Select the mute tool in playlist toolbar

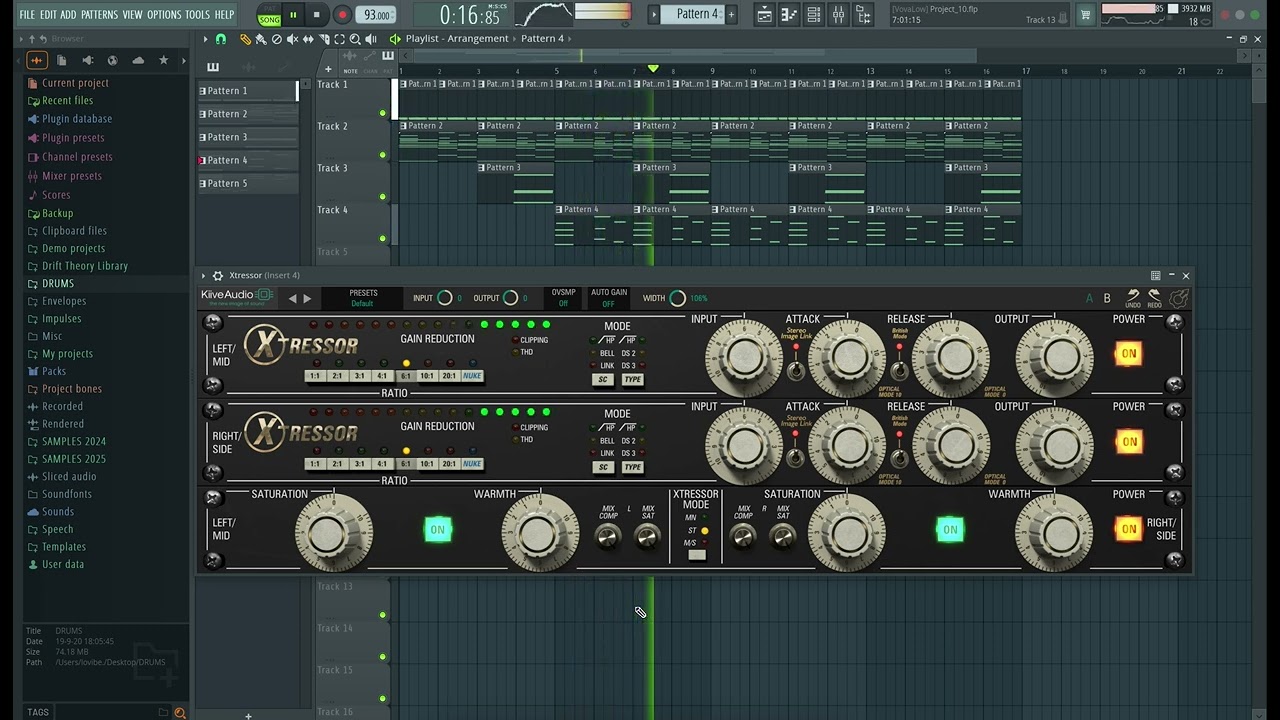point(292,39)
